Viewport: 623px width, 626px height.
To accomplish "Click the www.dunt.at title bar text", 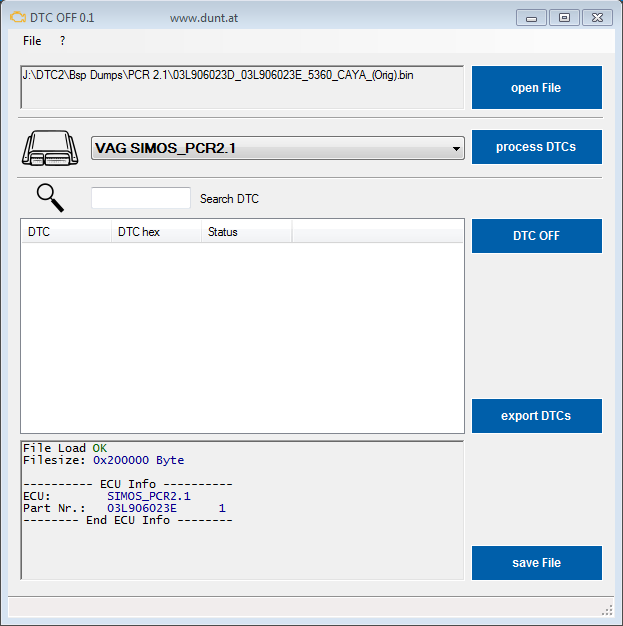I will point(204,18).
